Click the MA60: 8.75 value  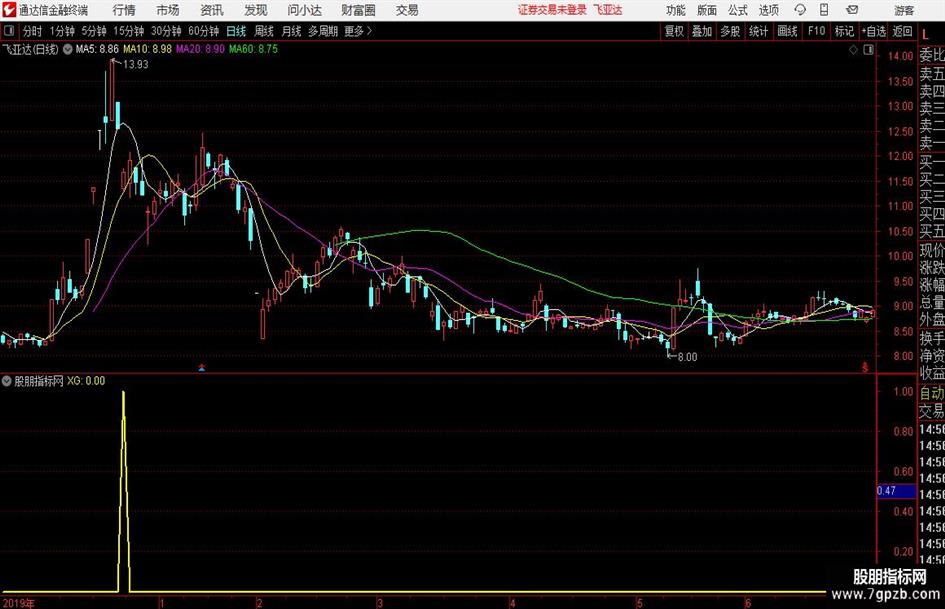[253, 49]
